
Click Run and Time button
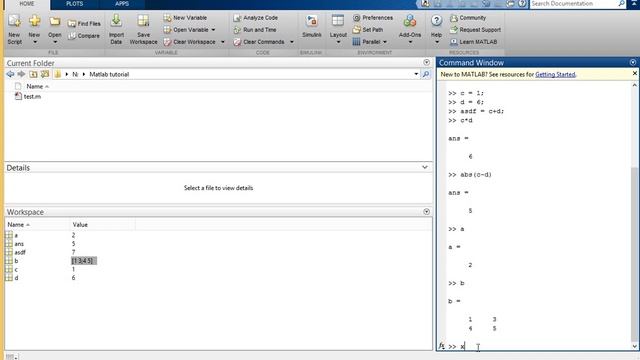255,30
